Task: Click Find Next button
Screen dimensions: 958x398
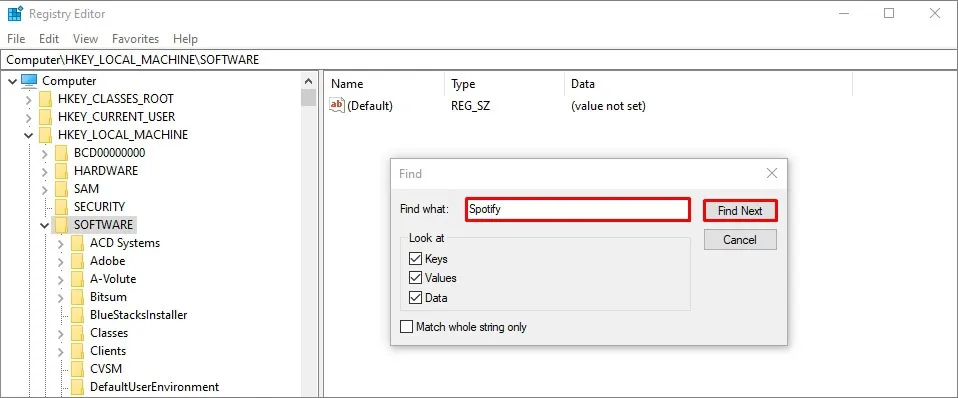Action: [740, 211]
